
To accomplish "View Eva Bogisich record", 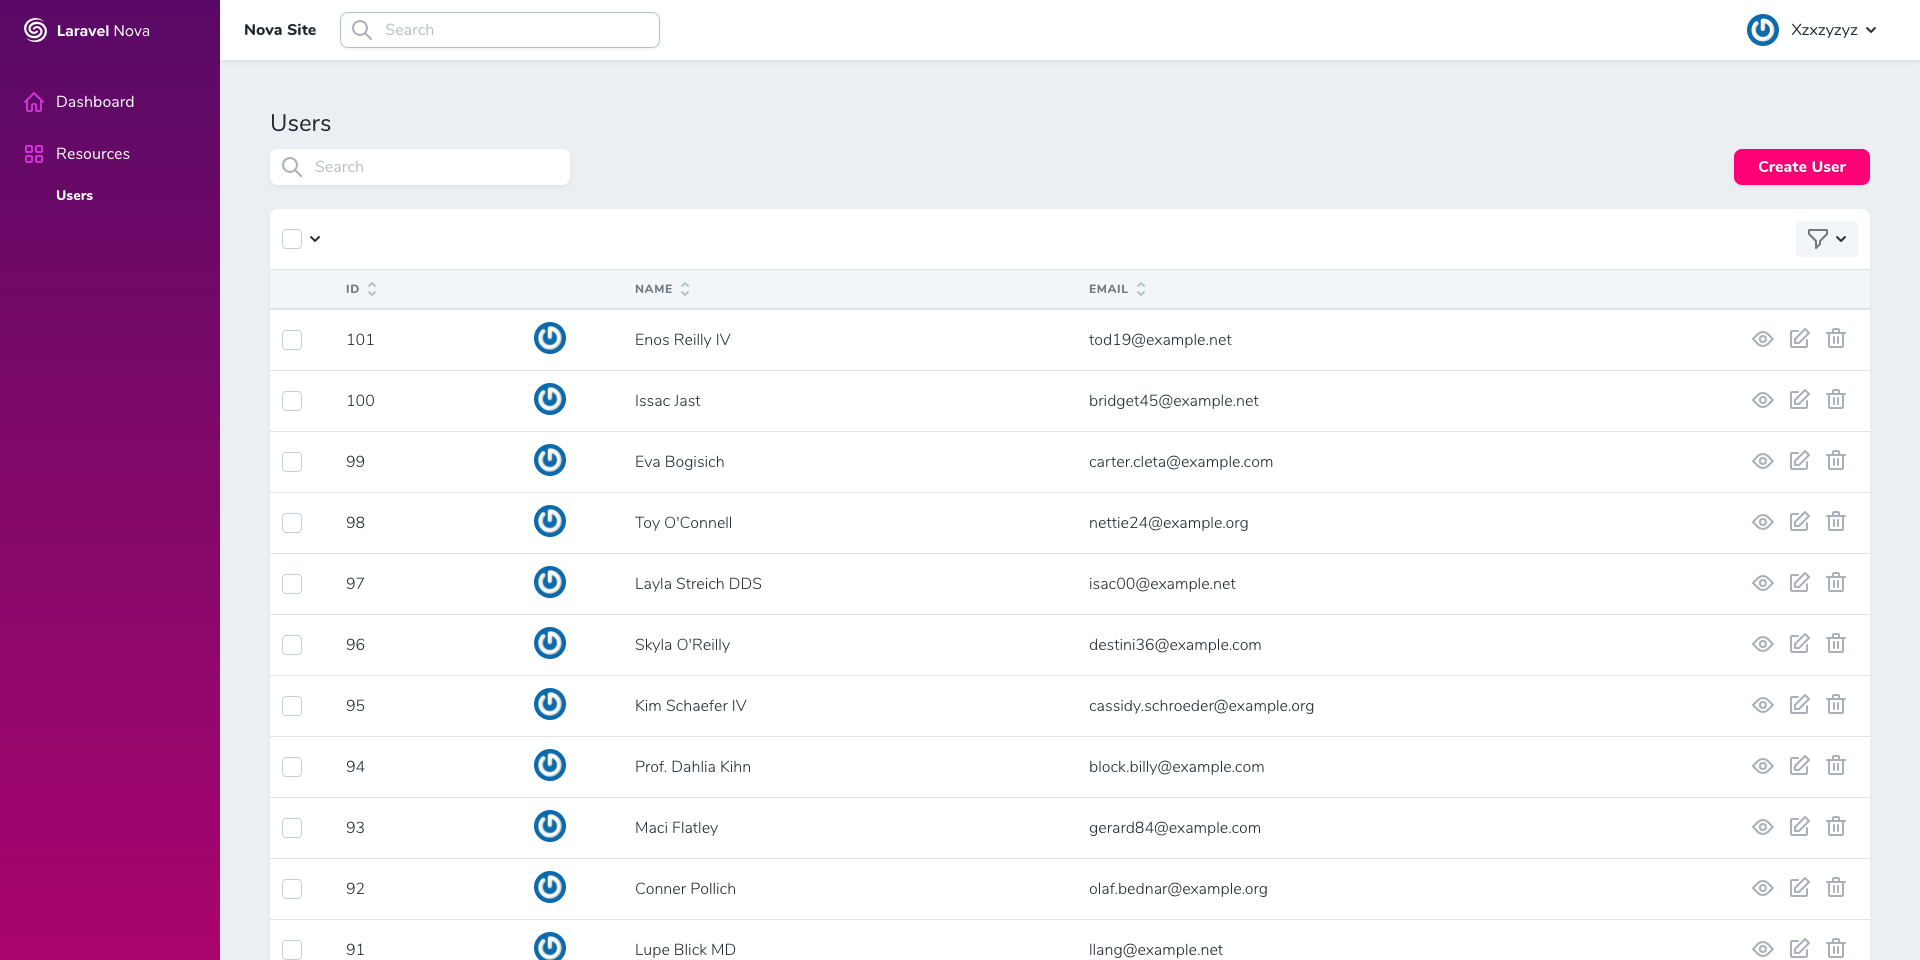I will coord(1763,461).
